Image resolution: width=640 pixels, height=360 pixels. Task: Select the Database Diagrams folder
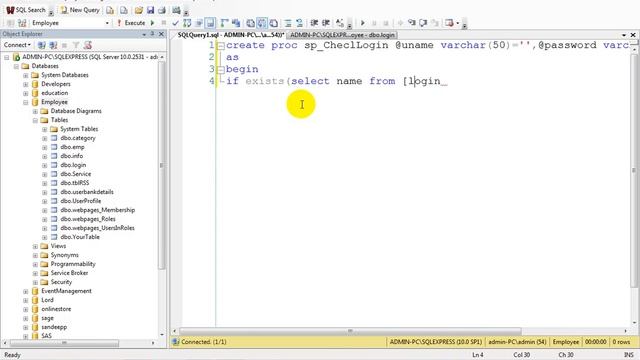[x=76, y=111]
